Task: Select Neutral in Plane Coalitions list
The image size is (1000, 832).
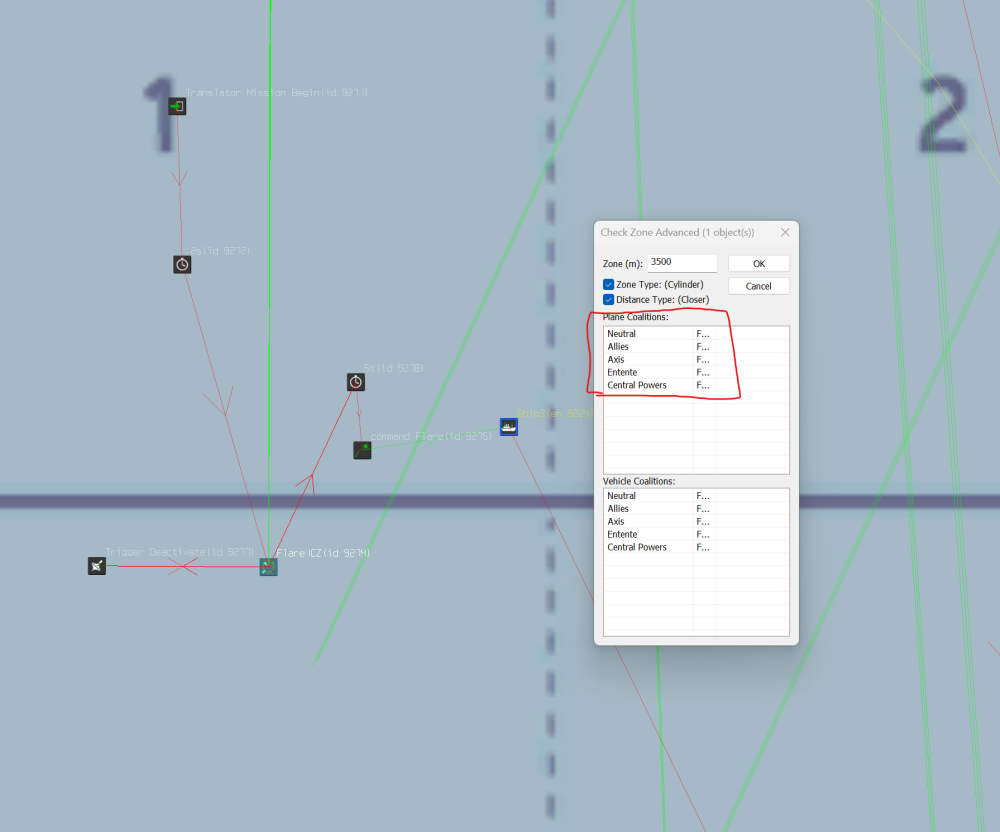Action: pyautogui.click(x=622, y=334)
